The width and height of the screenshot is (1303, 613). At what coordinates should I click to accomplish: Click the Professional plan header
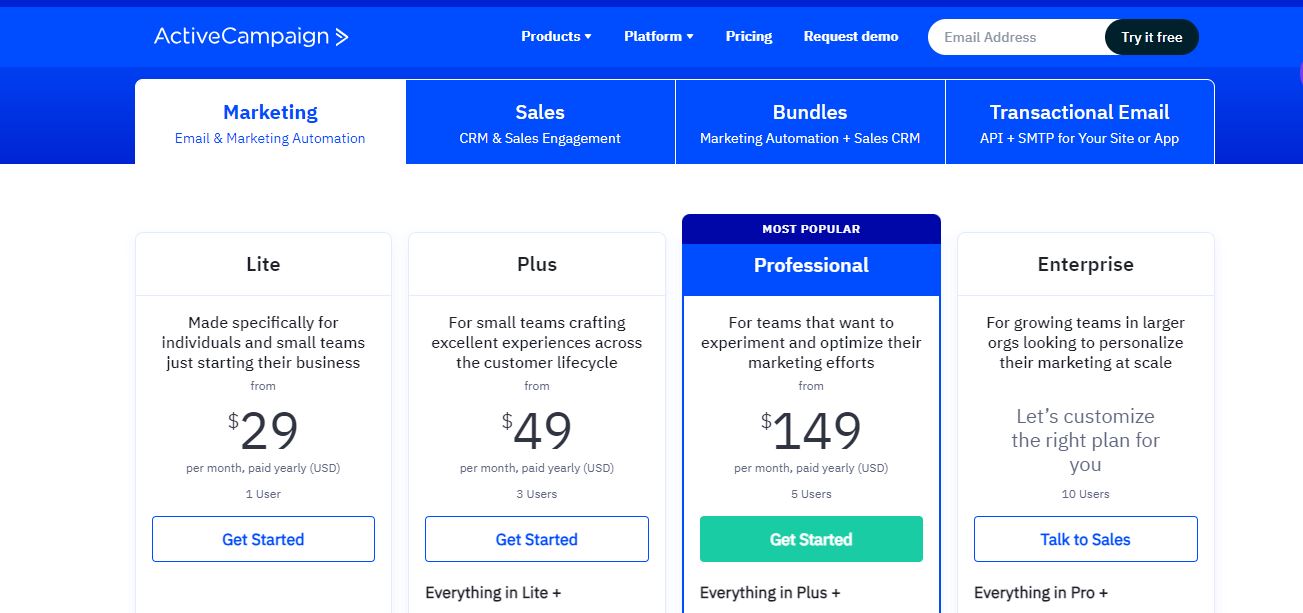click(811, 265)
